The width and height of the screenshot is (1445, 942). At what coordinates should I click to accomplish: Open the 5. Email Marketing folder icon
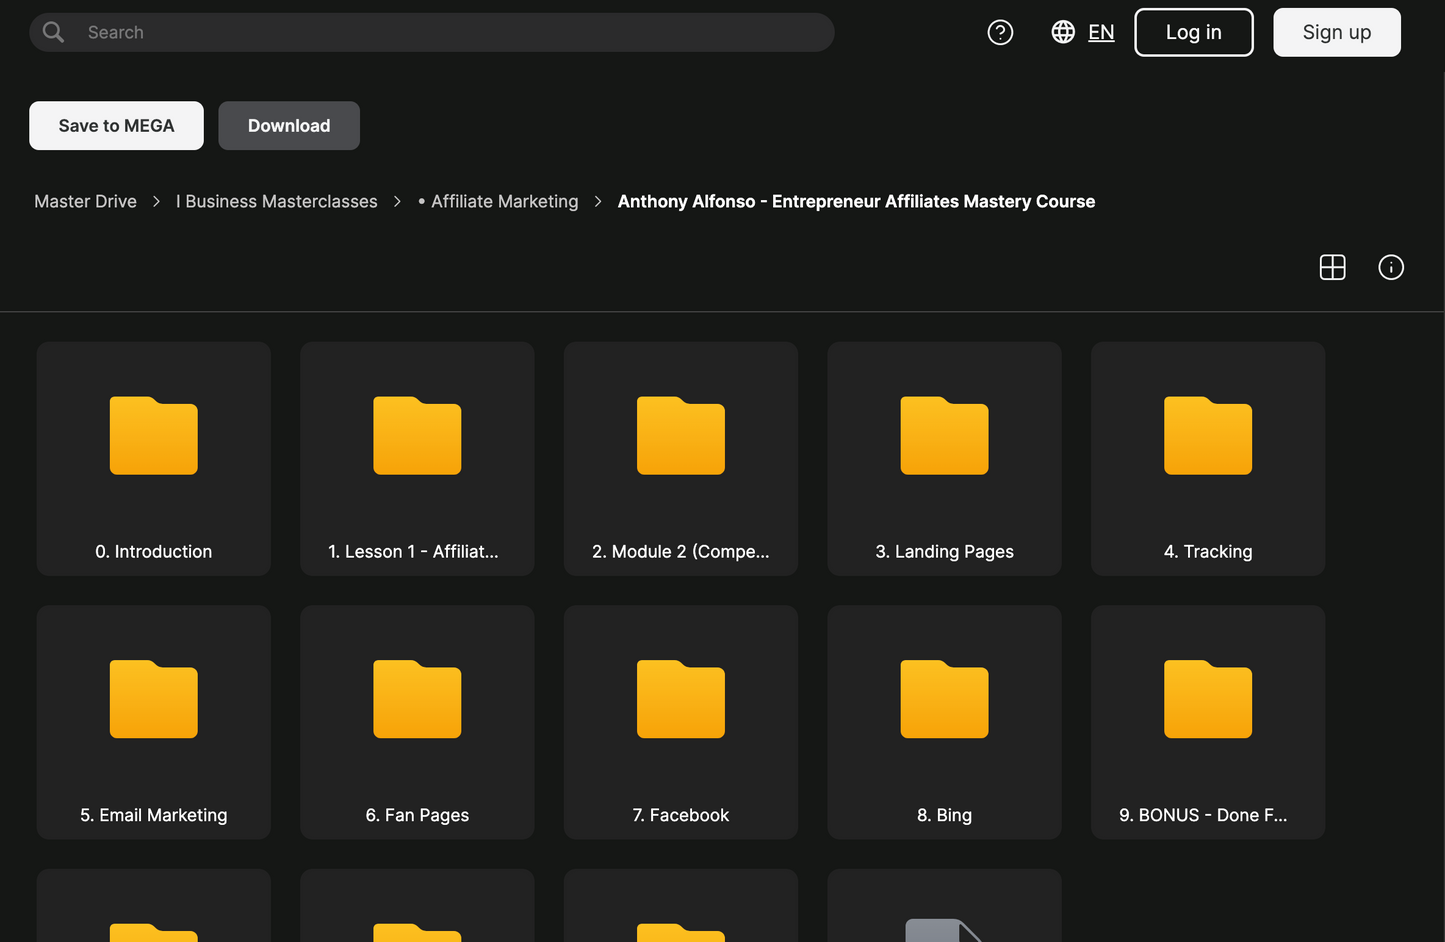[x=154, y=699]
